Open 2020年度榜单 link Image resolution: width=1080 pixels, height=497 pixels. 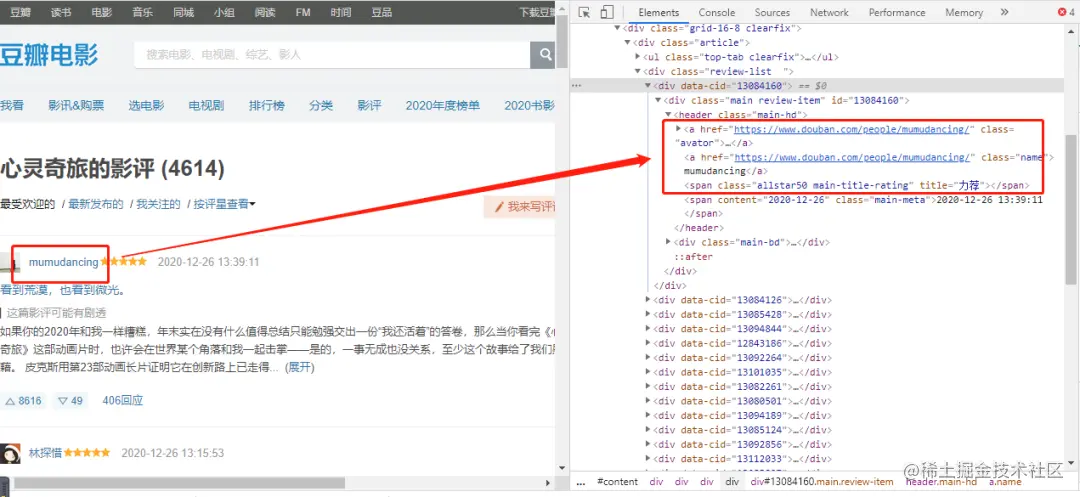pos(443,105)
